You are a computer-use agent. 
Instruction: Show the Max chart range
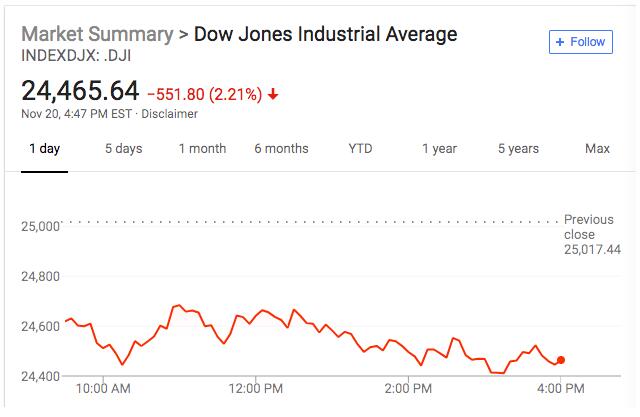pyautogui.click(x=597, y=149)
